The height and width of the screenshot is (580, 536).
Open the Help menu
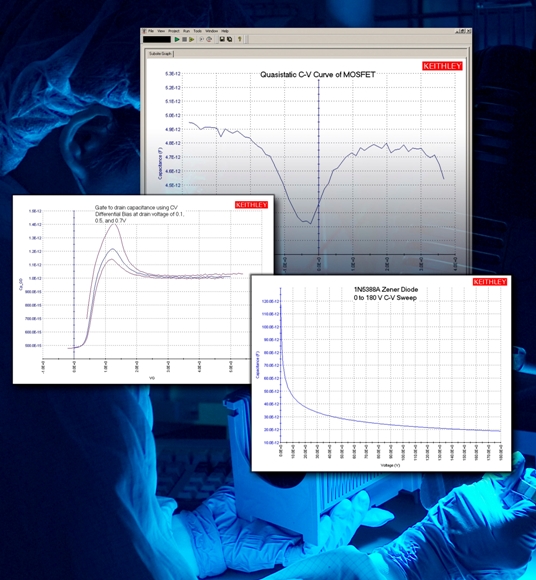(225, 31)
